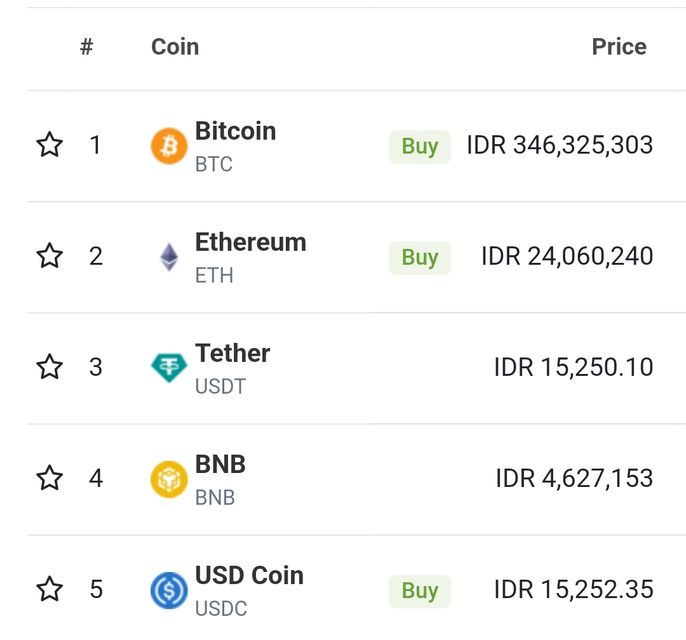
Task: Click the USD Coin blue logo icon
Action: pyautogui.click(x=169, y=590)
